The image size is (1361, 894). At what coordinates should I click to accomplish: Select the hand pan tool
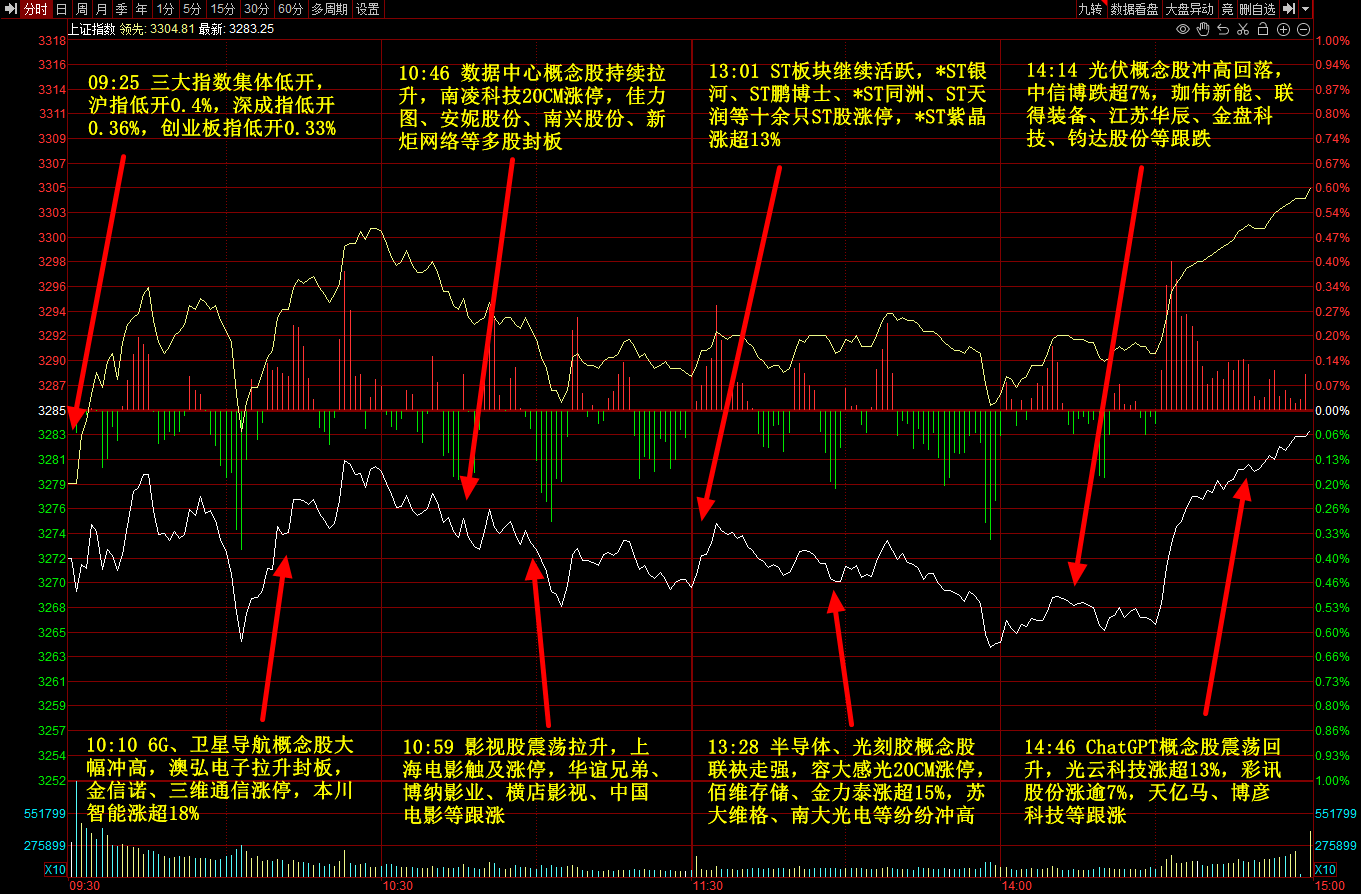click(x=1203, y=29)
